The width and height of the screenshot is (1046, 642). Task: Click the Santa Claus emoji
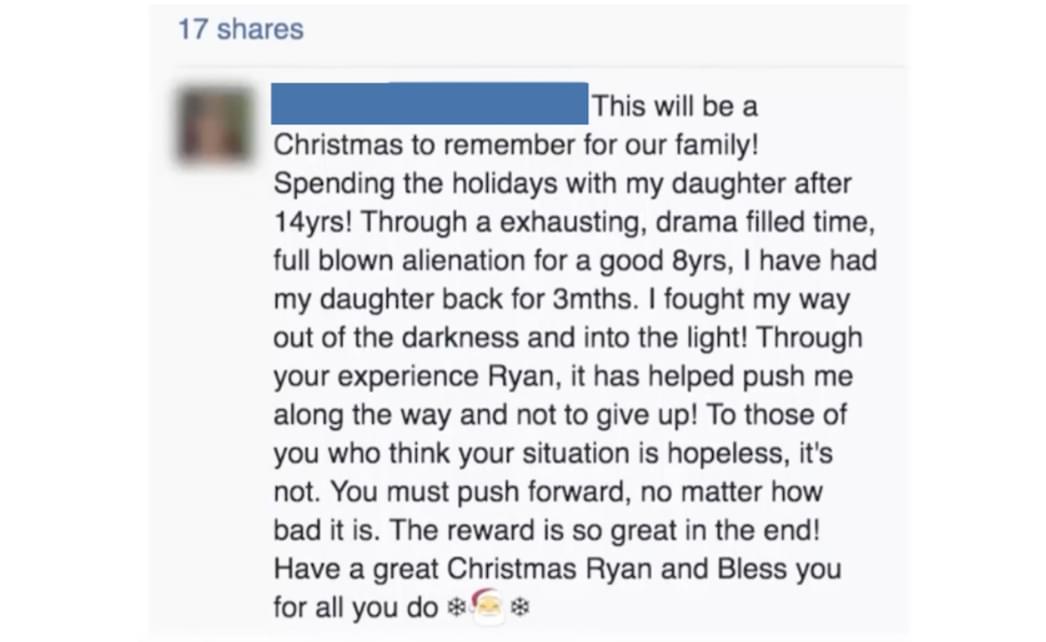(488, 607)
